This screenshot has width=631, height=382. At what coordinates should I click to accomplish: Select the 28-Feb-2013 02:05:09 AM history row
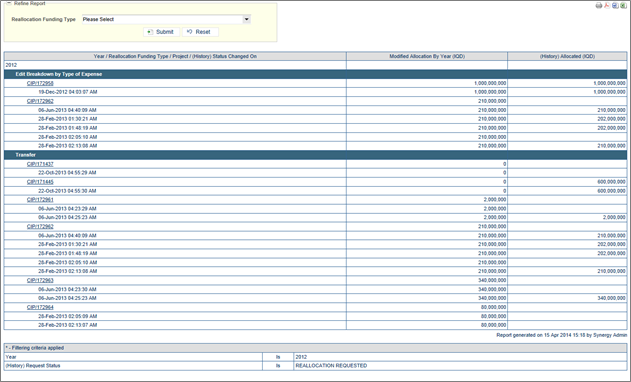click(x=316, y=316)
